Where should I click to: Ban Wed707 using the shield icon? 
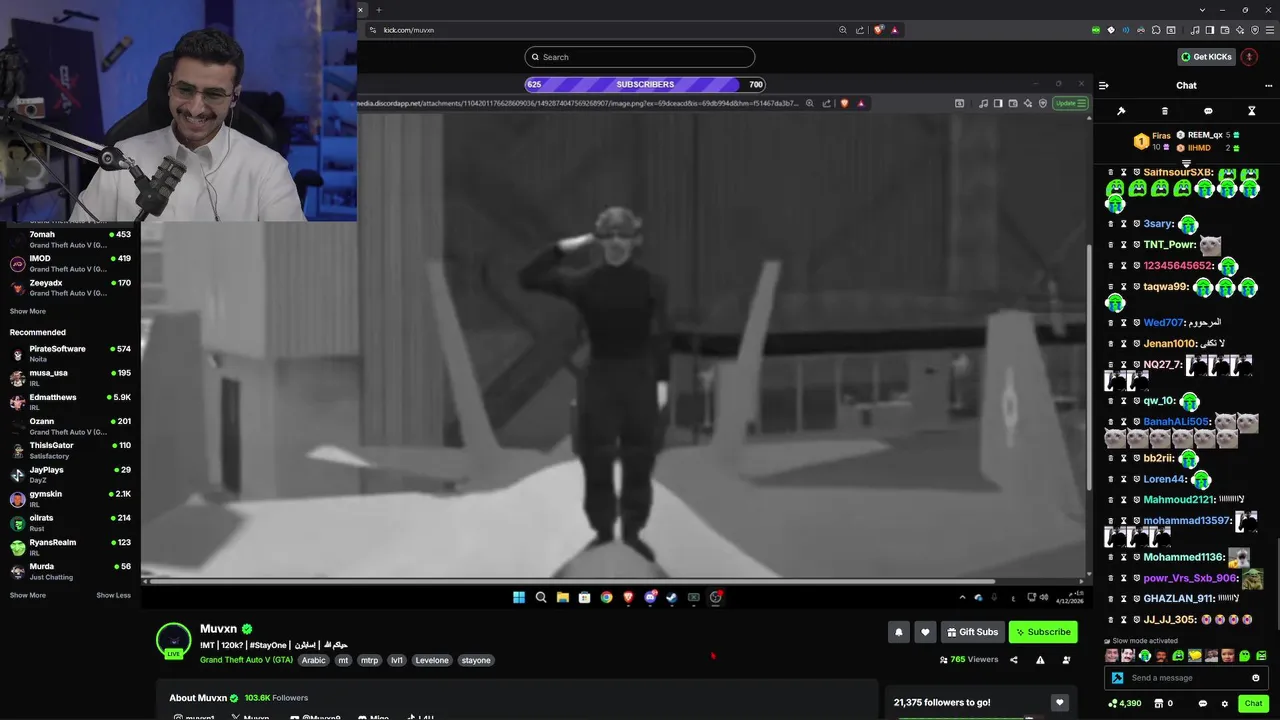pyautogui.click(x=1137, y=323)
